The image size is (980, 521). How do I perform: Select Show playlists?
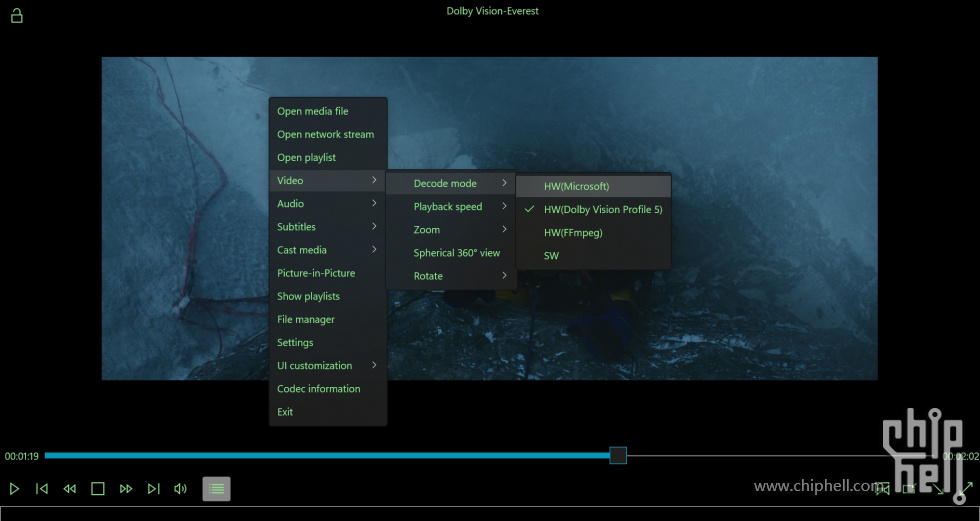[328, 296]
